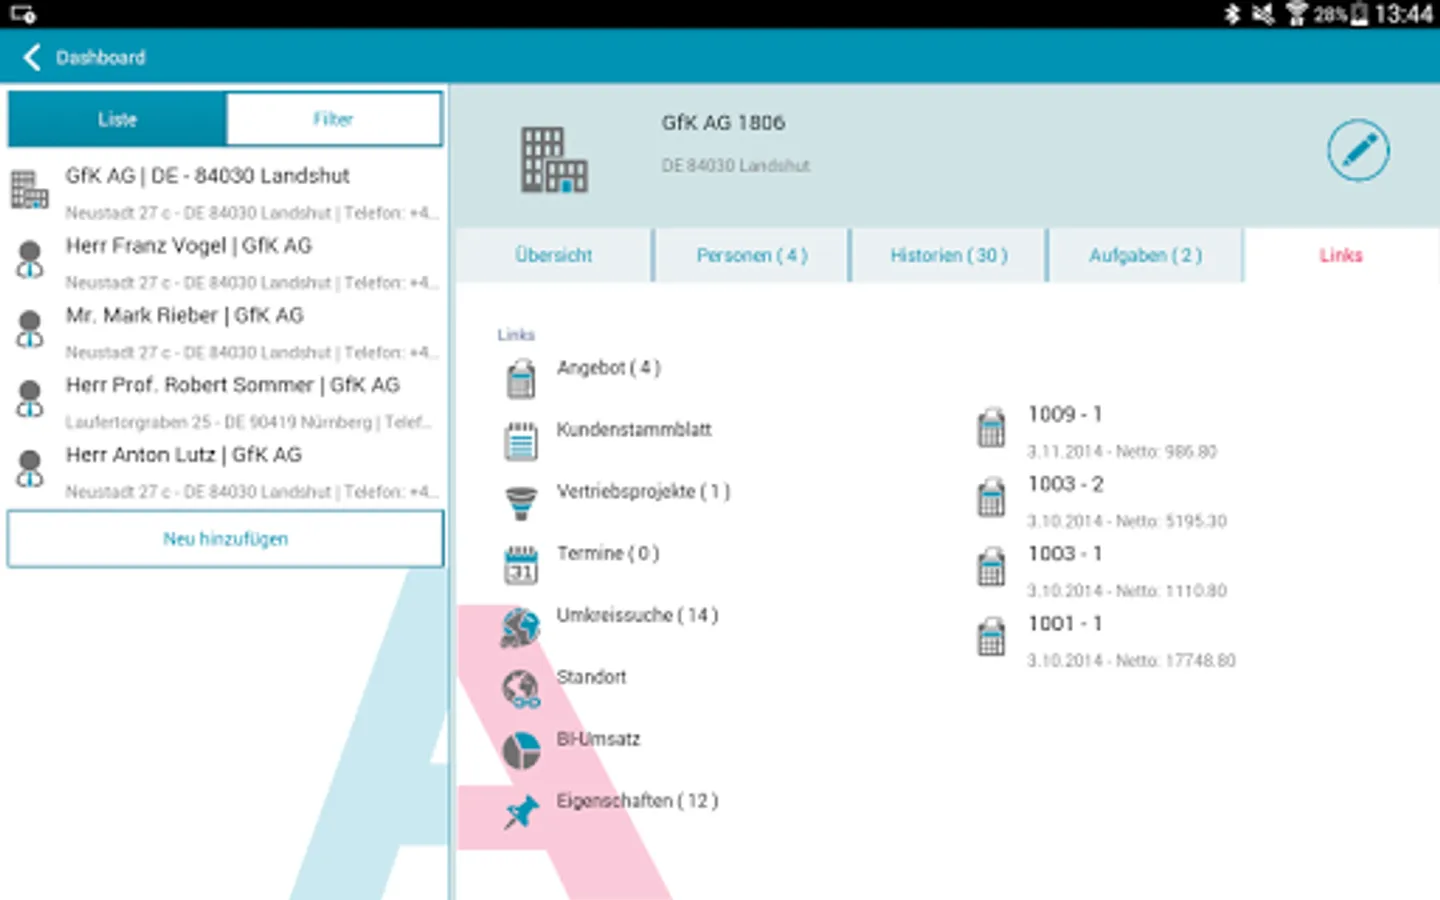Click the Angebot calculator icon
The height and width of the screenshot is (900, 1440).
tap(521, 379)
